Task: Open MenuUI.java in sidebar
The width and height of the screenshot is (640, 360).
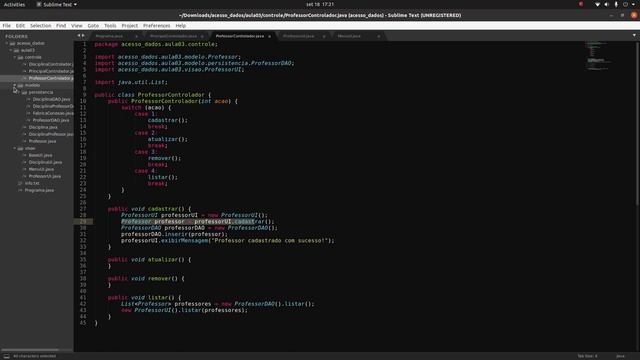Action: [41, 169]
